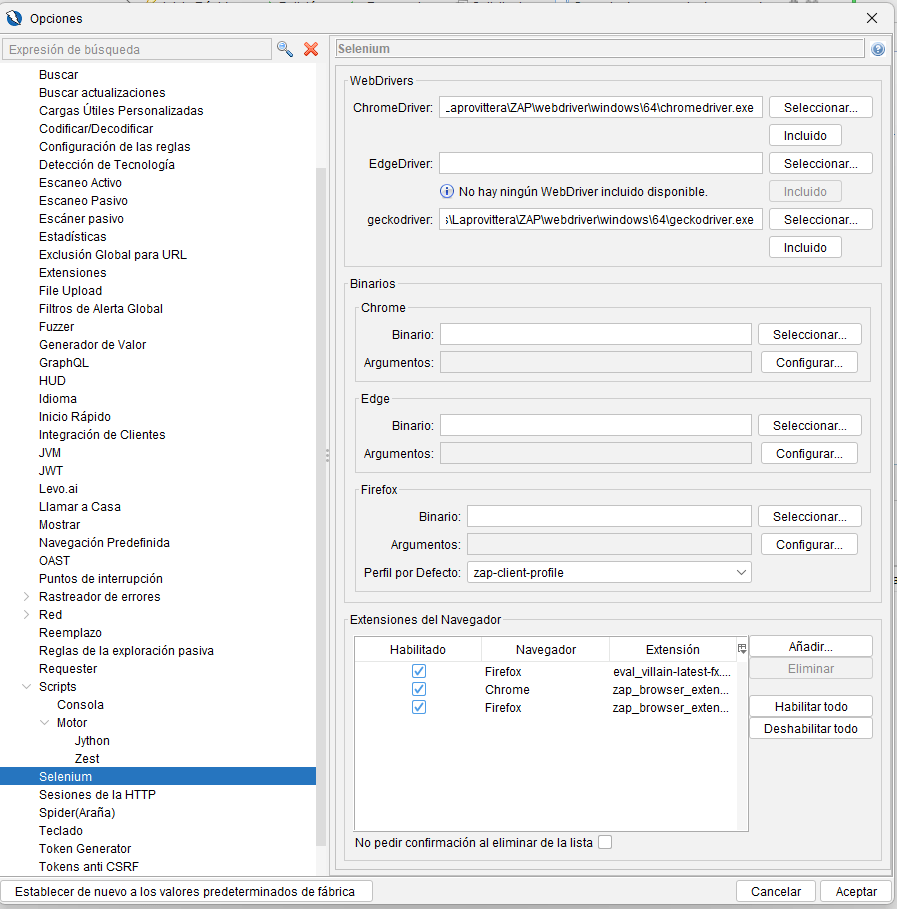Click the Aceptar button
The height and width of the screenshot is (909, 897).
pyautogui.click(x=856, y=891)
